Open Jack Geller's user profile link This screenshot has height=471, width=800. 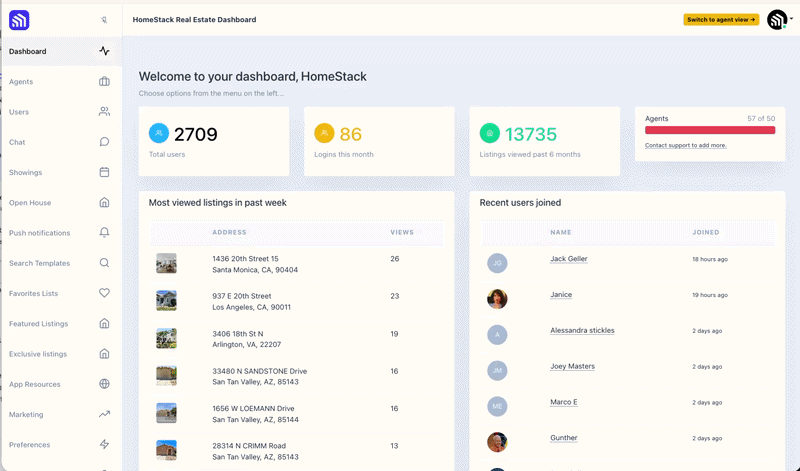(568, 259)
